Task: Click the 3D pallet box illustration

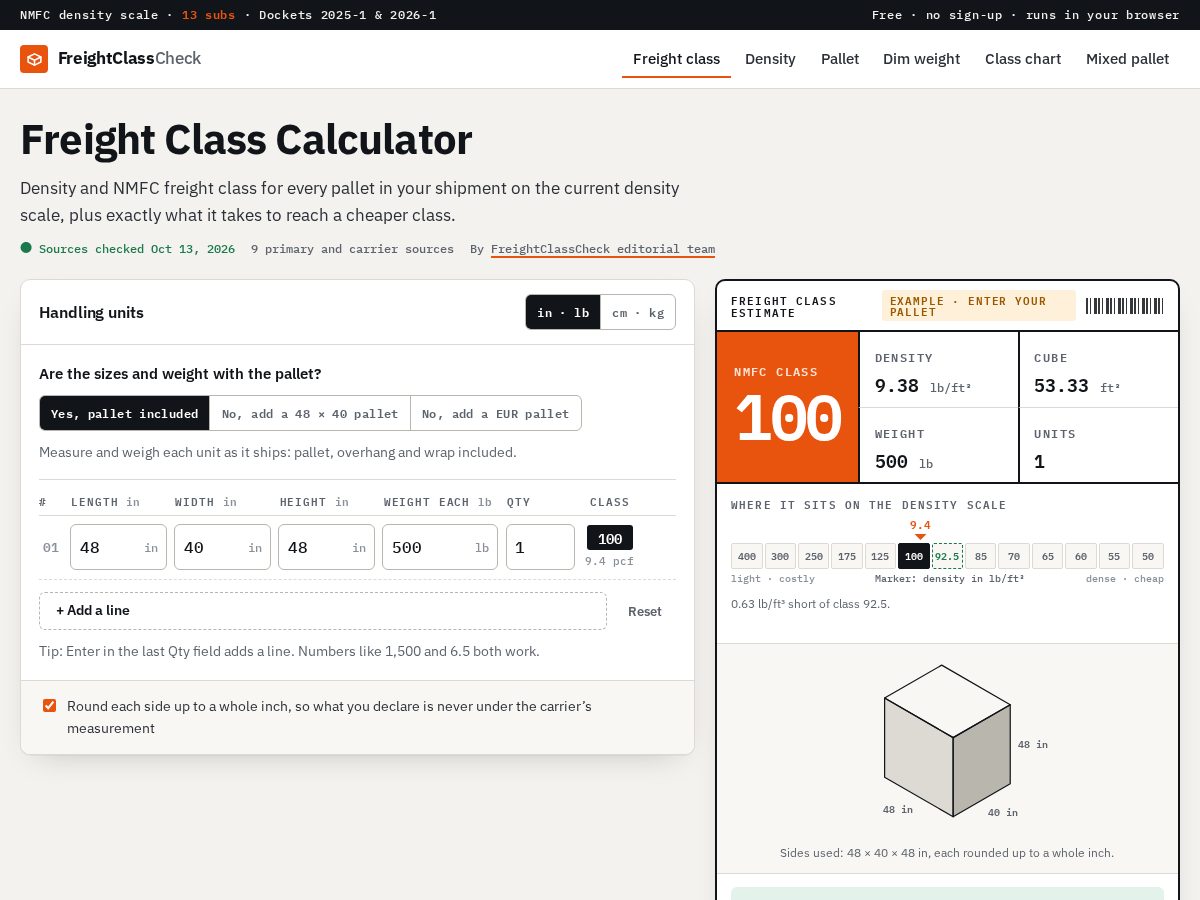Action: click(x=947, y=741)
